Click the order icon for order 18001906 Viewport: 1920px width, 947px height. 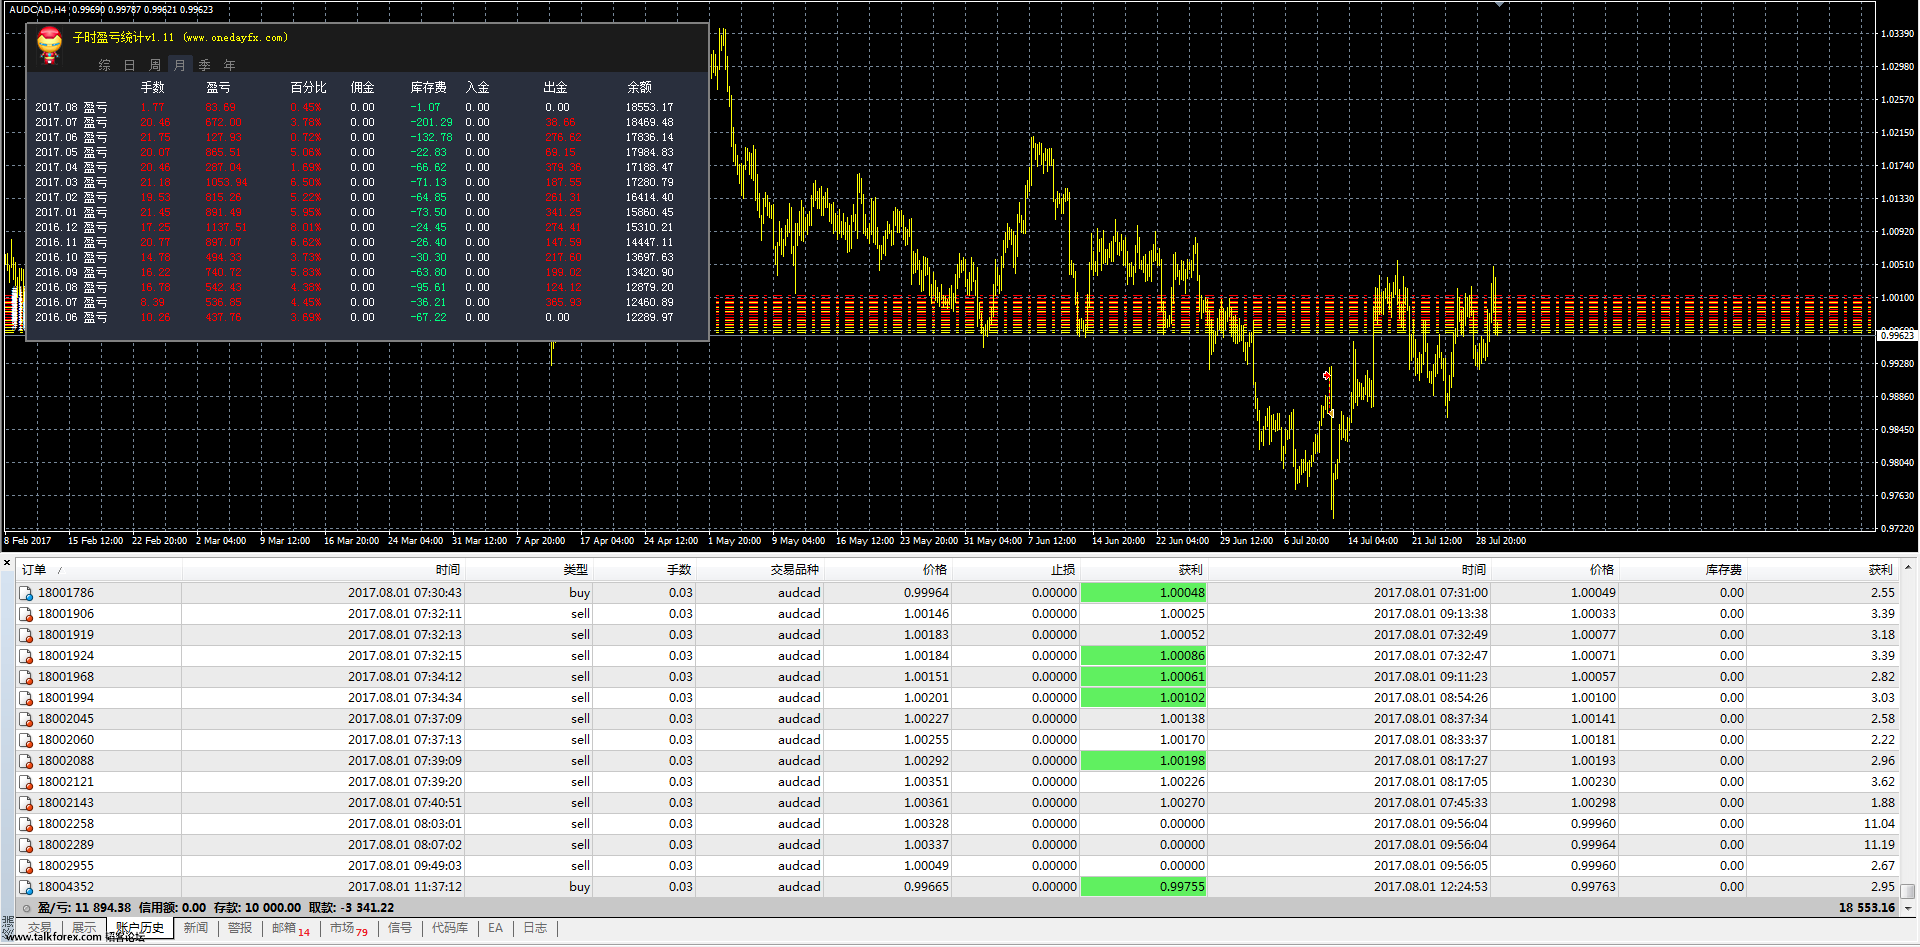[26, 614]
